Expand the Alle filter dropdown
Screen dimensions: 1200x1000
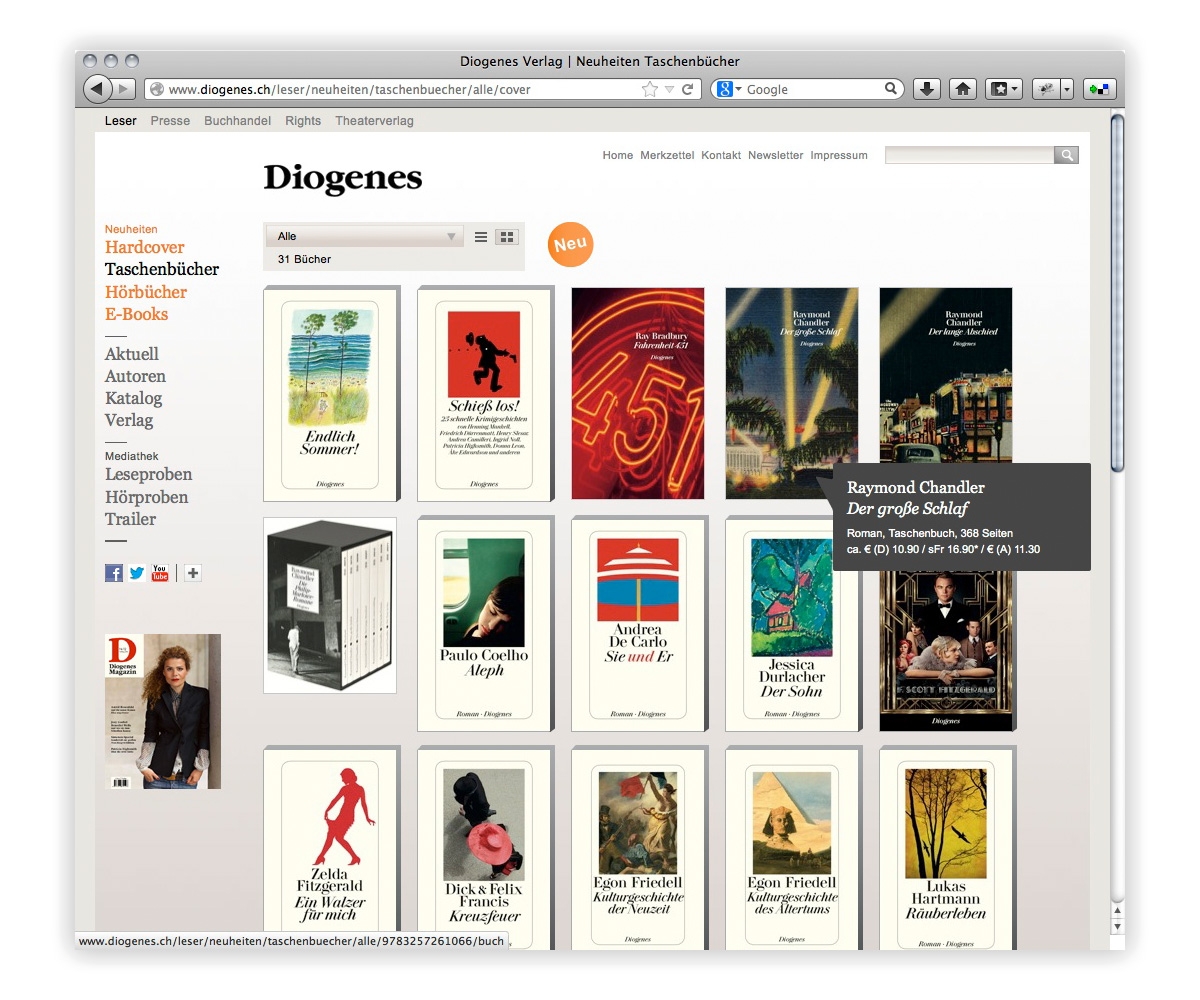pyautogui.click(x=364, y=237)
